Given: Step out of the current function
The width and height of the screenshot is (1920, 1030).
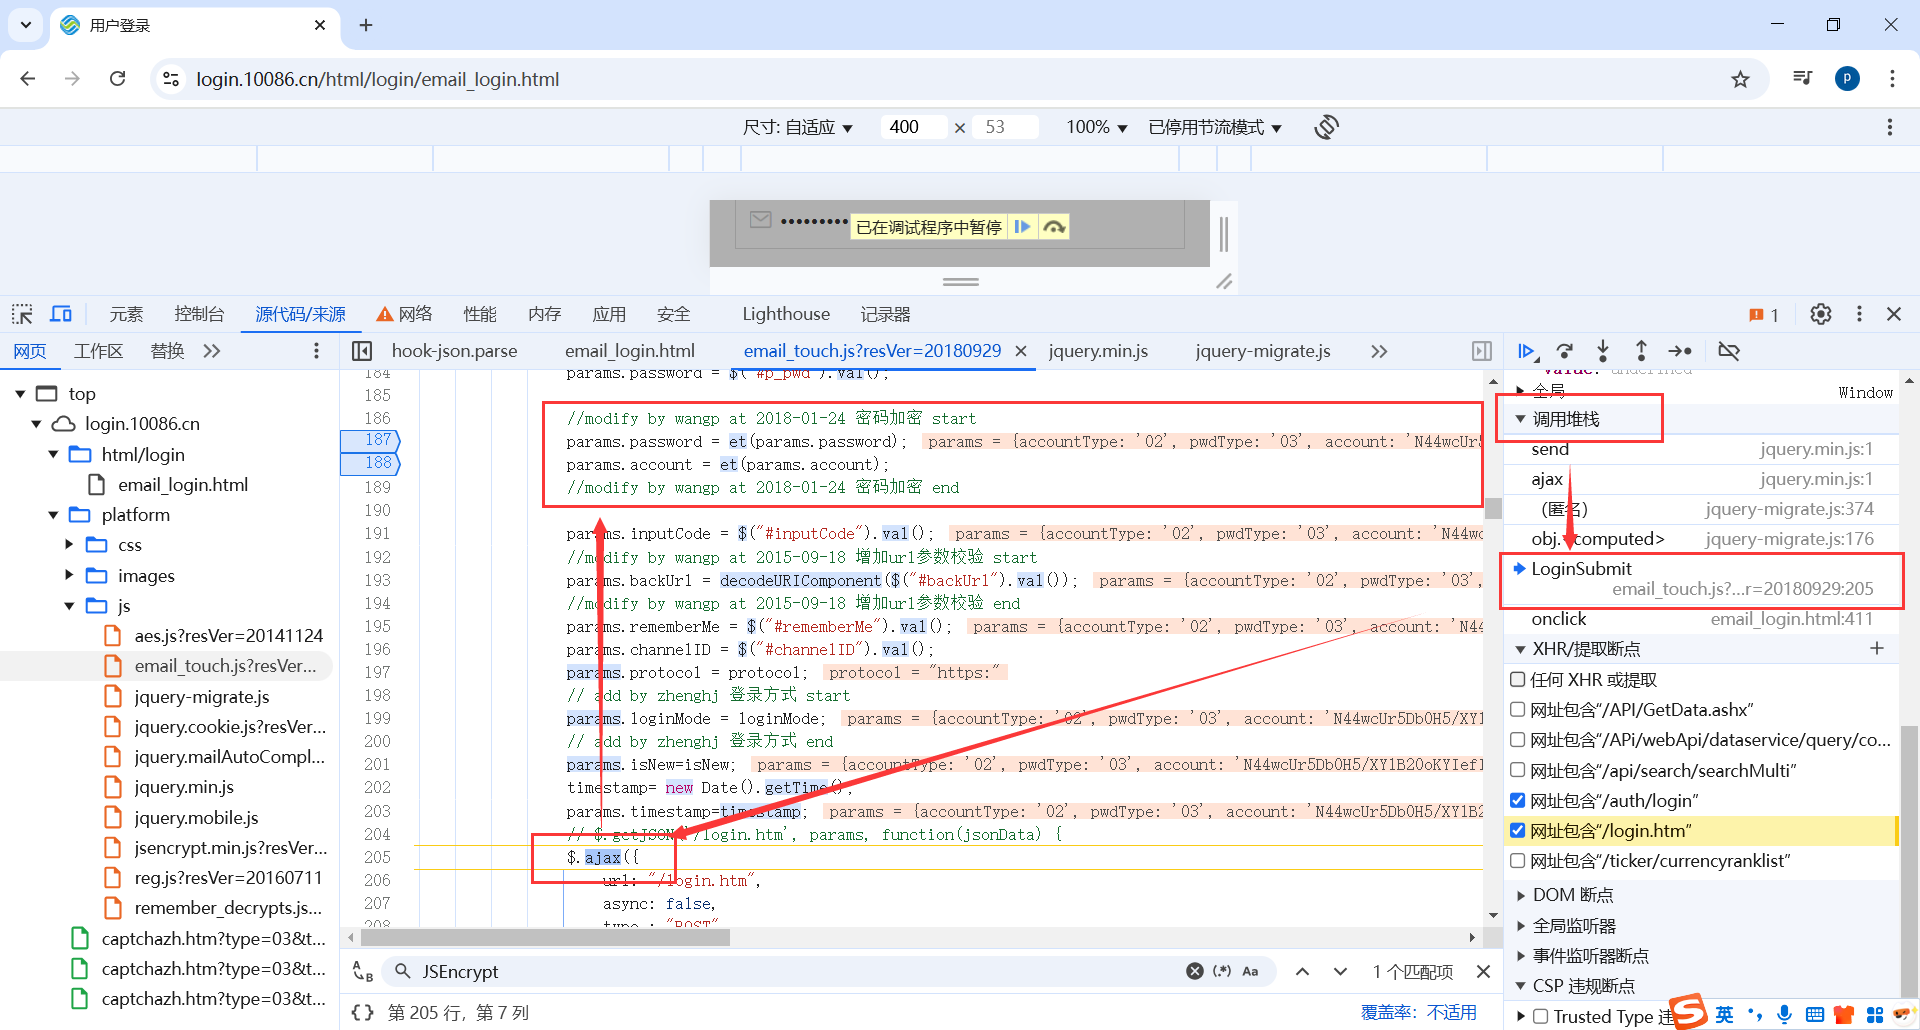Looking at the screenshot, I should coord(1641,351).
